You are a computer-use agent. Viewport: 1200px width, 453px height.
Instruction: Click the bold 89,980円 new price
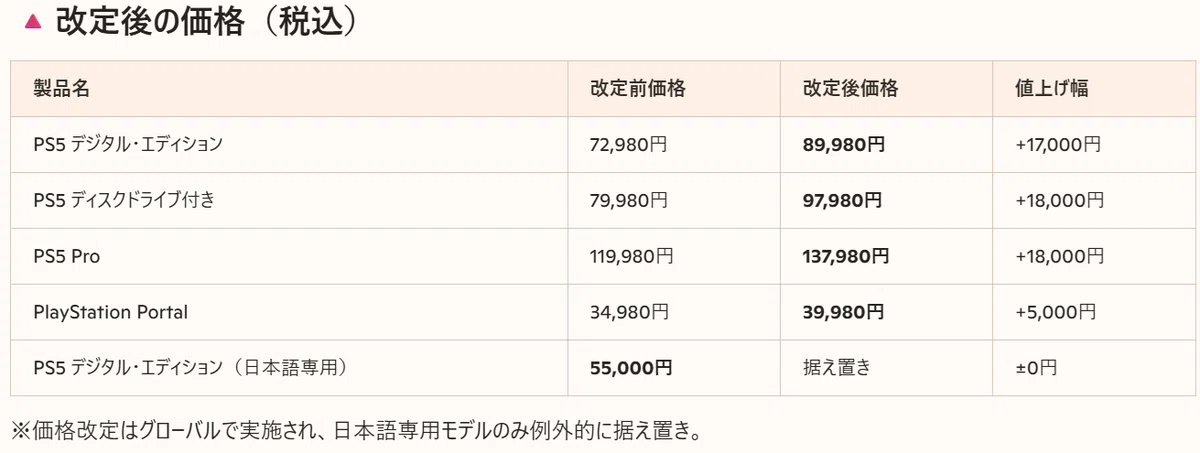(x=844, y=144)
